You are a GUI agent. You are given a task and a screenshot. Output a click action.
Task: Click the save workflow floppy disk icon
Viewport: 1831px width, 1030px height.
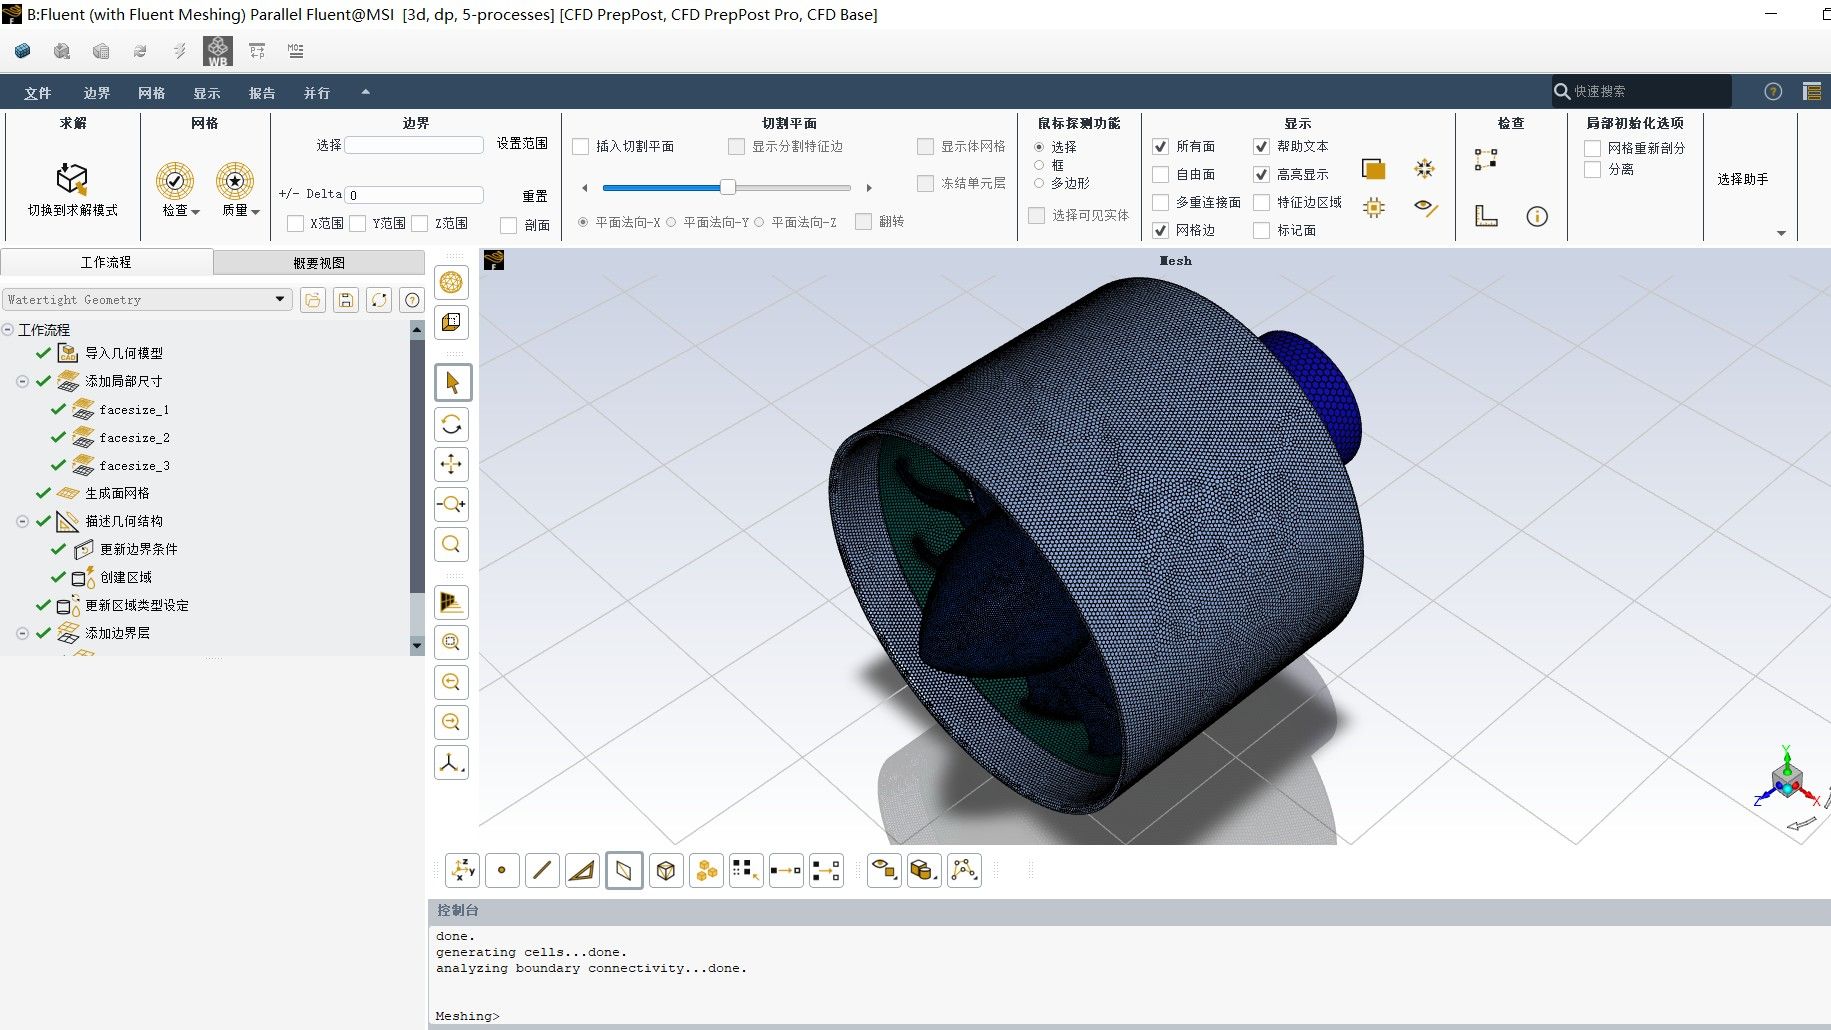[346, 300]
